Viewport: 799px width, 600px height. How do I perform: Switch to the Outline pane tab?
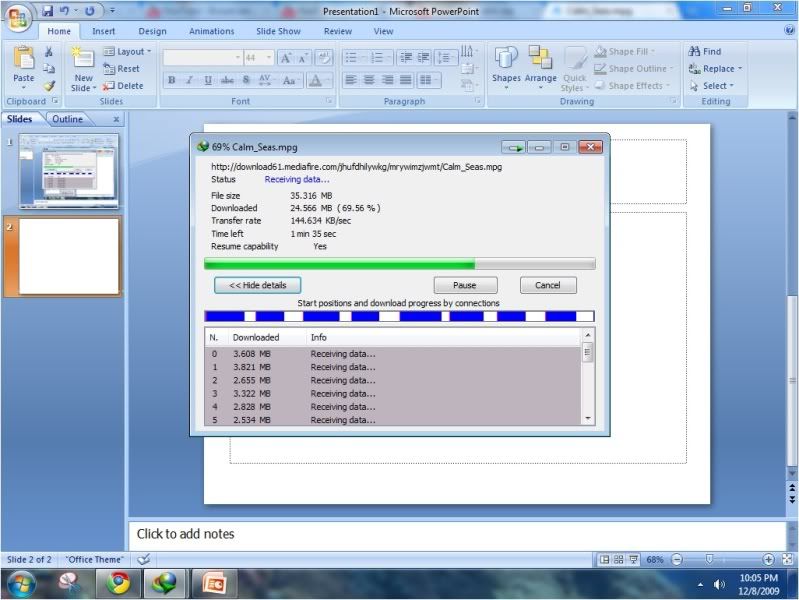[68, 119]
